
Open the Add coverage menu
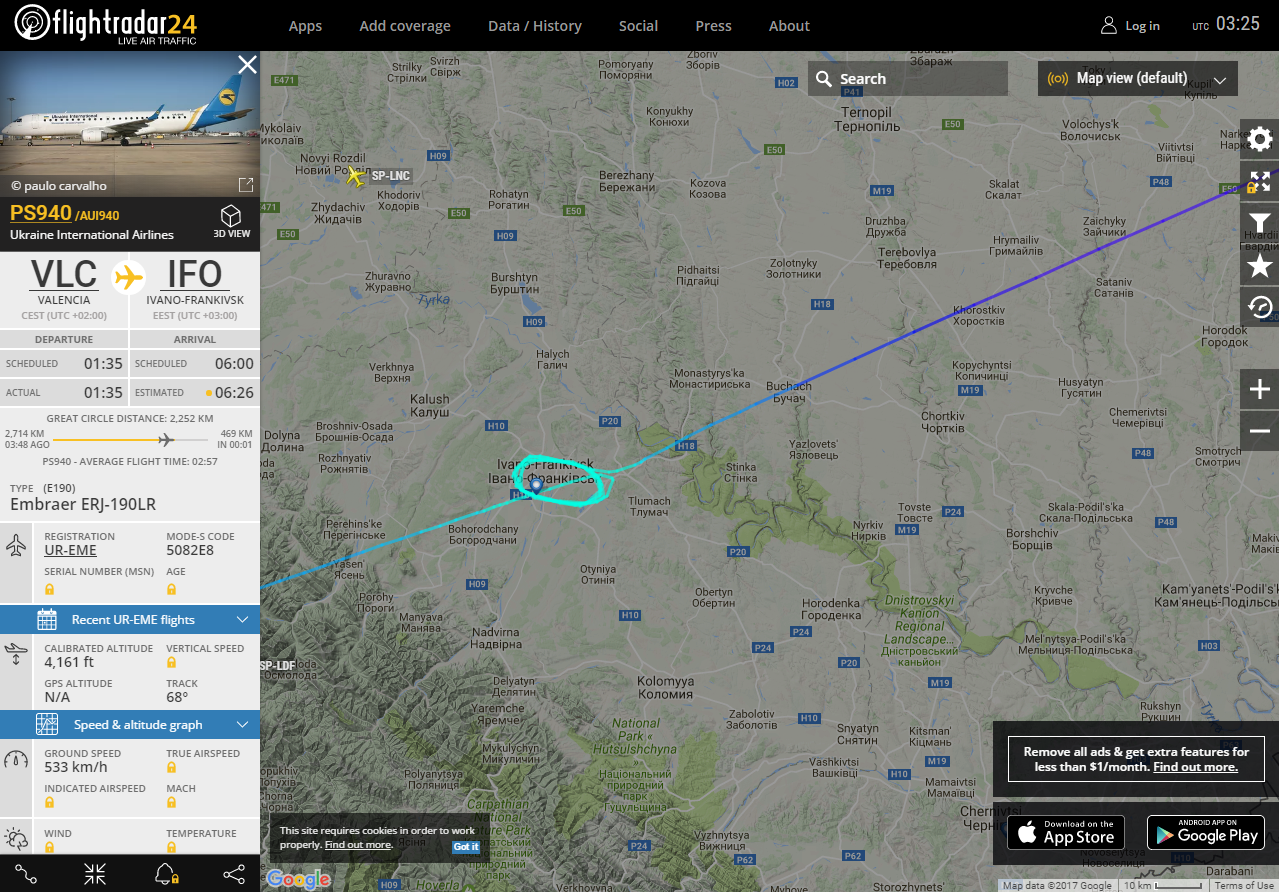[x=405, y=26]
